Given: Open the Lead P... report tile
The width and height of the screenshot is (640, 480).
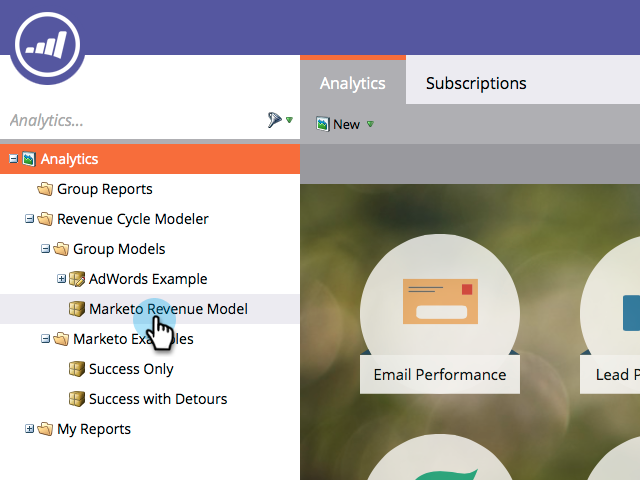Looking at the screenshot, I should pyautogui.click(x=611, y=314).
